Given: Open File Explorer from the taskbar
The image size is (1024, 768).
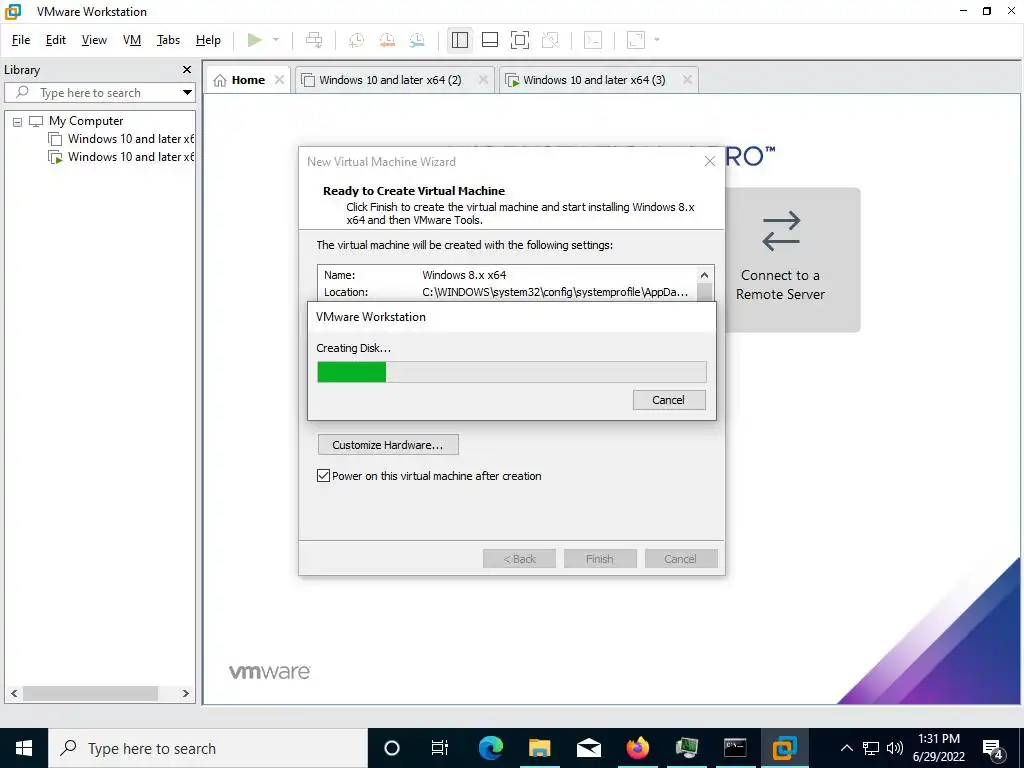Looking at the screenshot, I should tap(539, 748).
